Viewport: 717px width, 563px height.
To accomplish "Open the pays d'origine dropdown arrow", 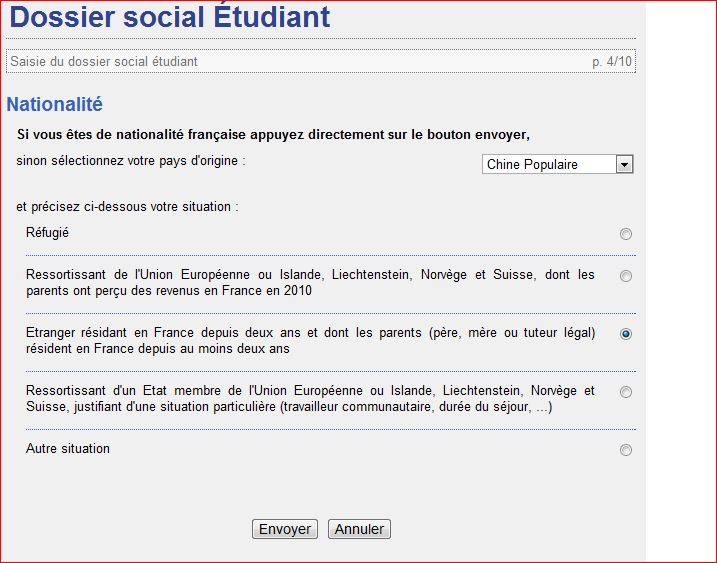I will pyautogui.click(x=624, y=164).
